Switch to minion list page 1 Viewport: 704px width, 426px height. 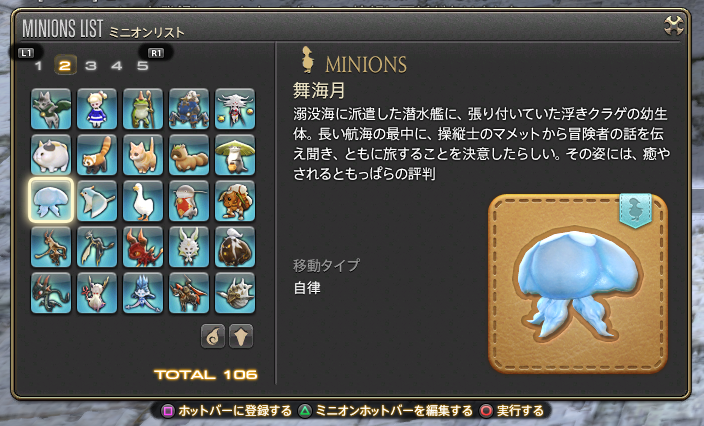39,66
